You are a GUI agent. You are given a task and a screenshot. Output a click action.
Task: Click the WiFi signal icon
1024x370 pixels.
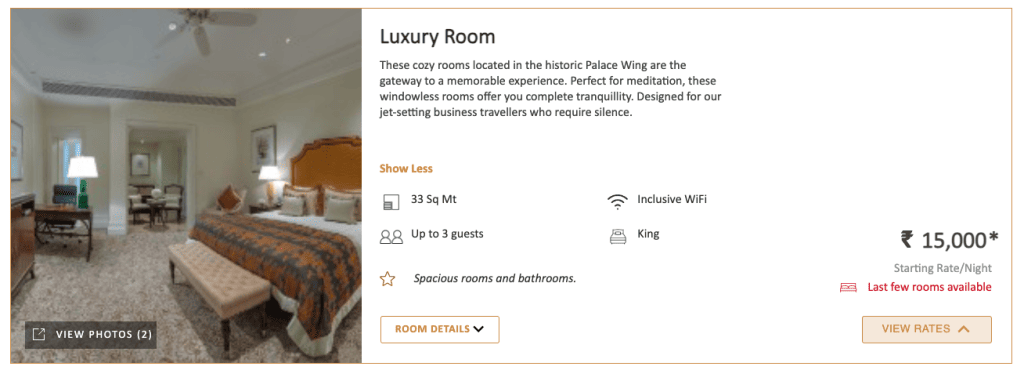click(x=617, y=202)
